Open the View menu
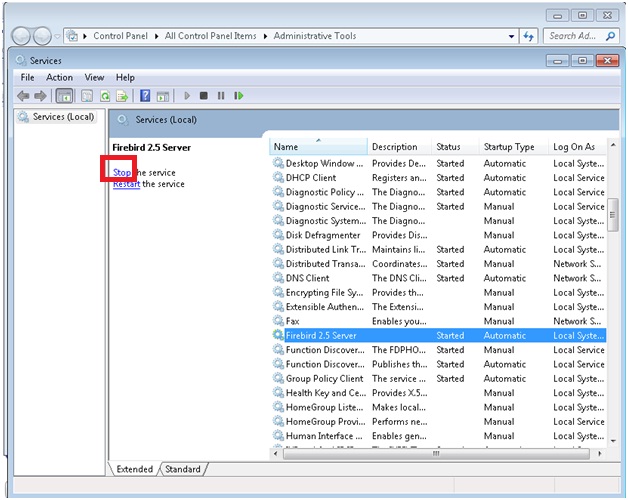 [95, 77]
